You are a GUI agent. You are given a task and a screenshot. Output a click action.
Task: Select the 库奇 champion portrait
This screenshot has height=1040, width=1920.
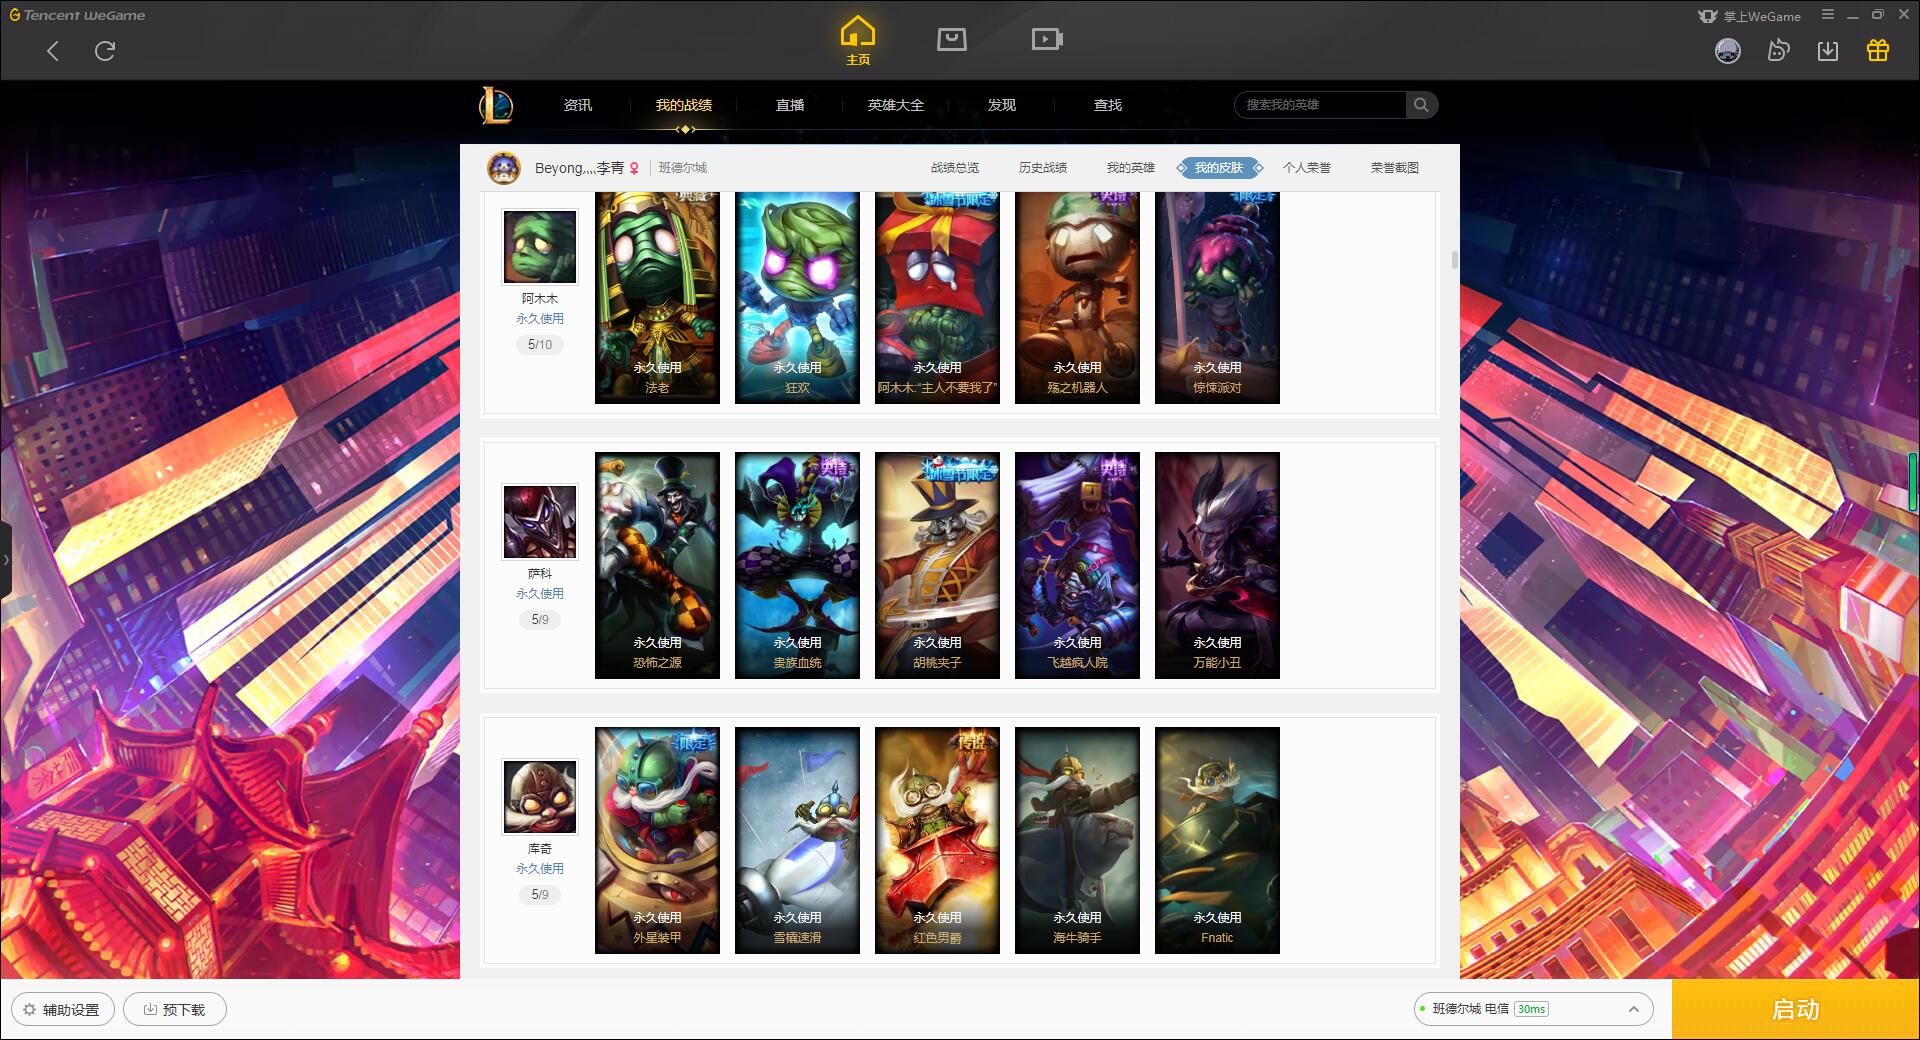(540, 797)
